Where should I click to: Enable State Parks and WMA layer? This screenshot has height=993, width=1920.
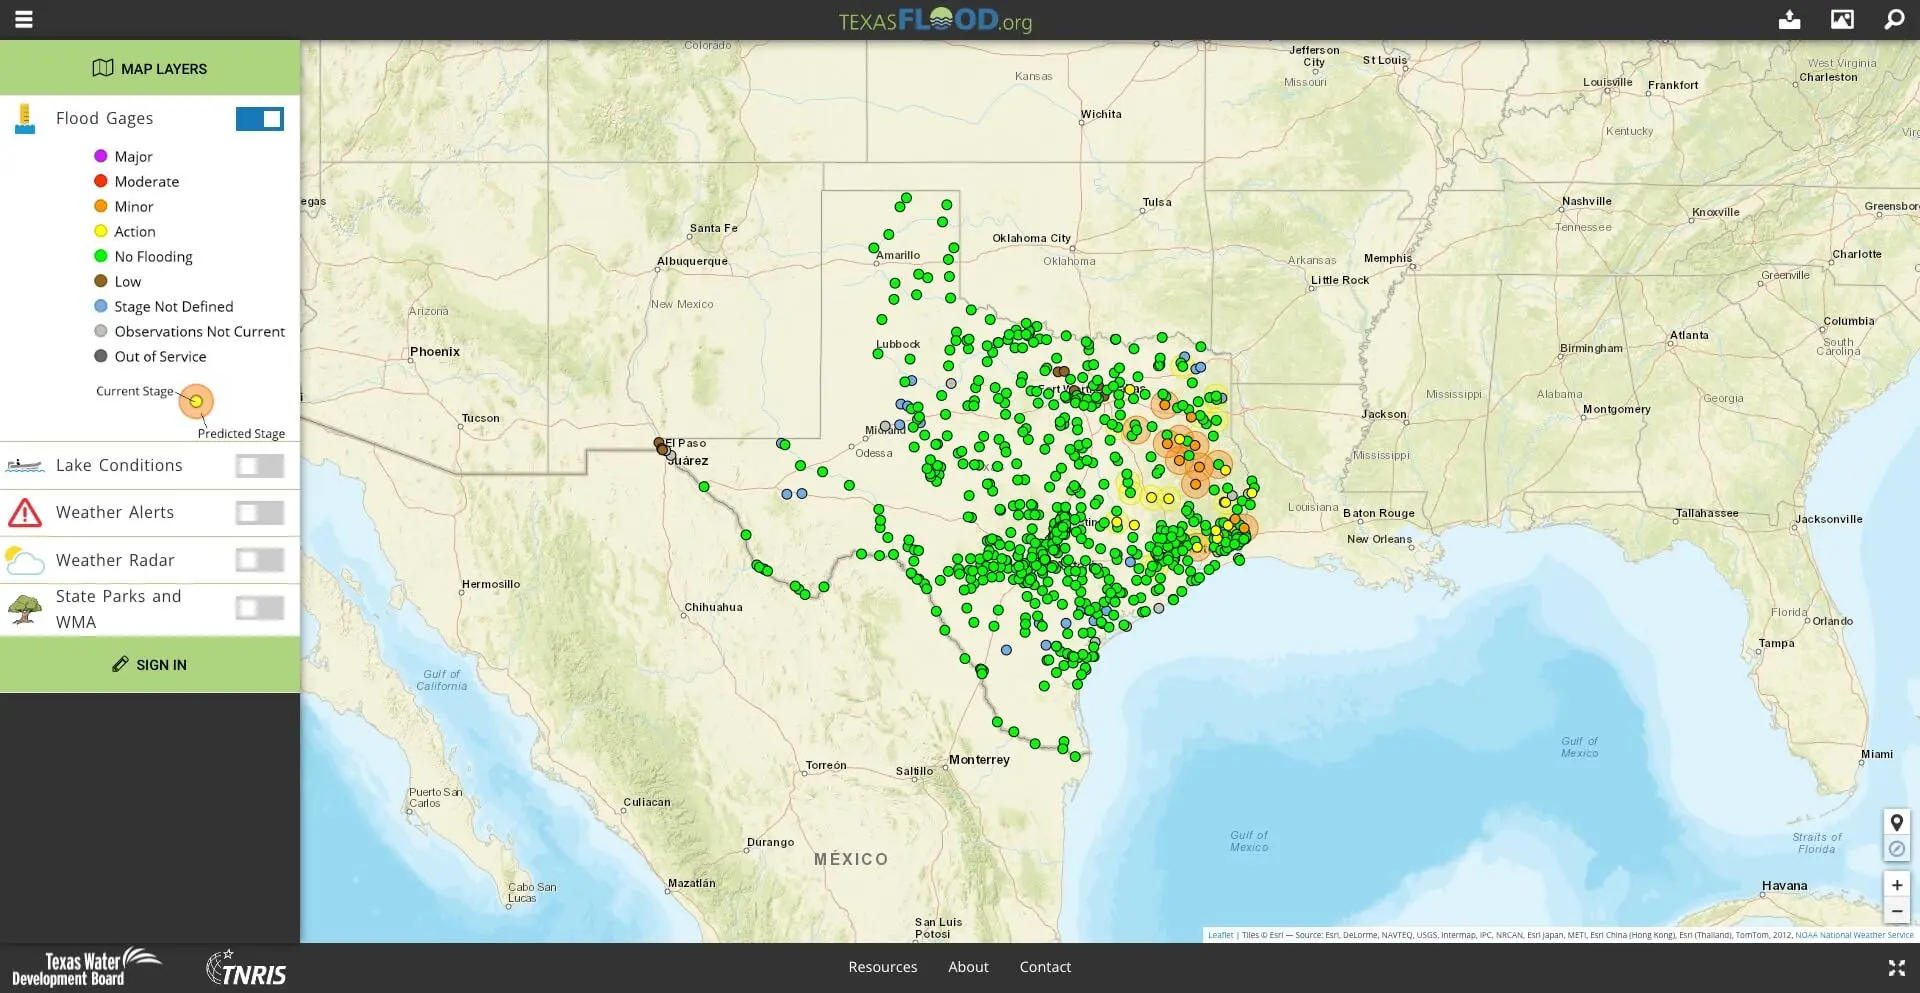click(x=259, y=608)
